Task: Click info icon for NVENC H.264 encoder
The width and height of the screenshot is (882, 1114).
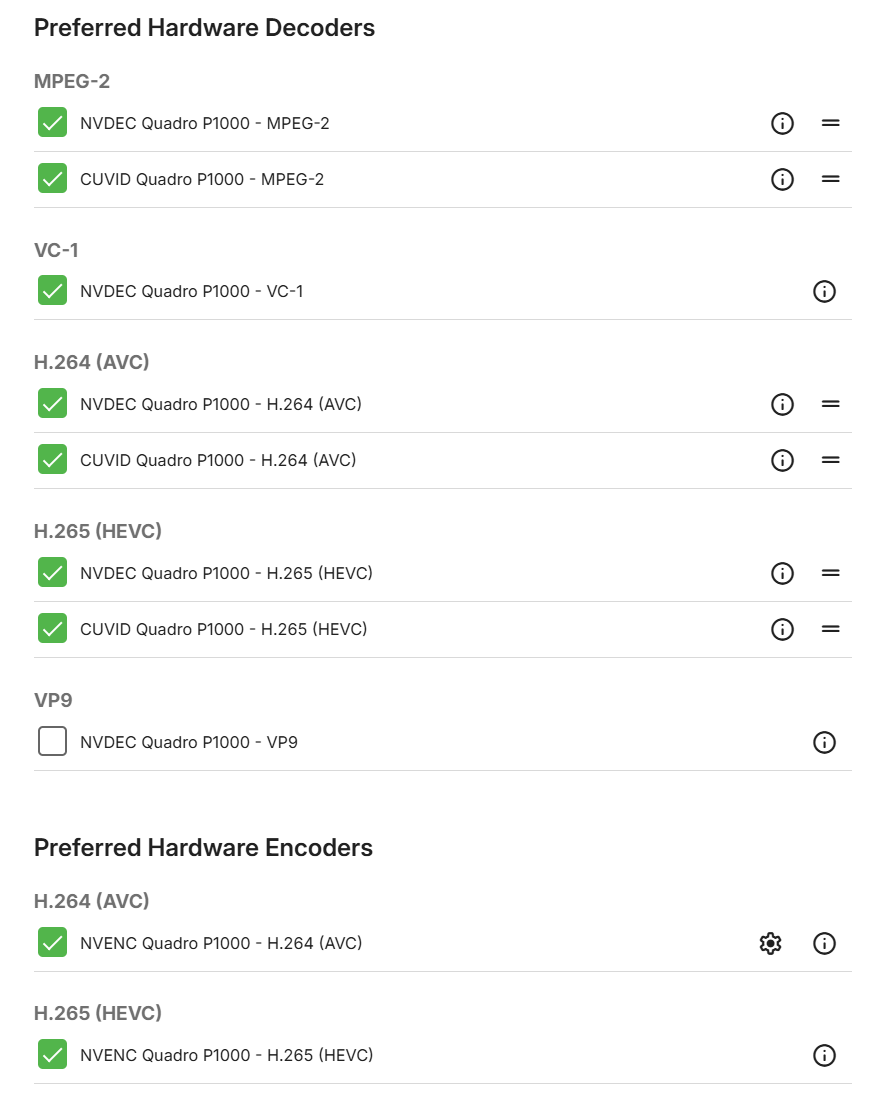Action: (824, 943)
